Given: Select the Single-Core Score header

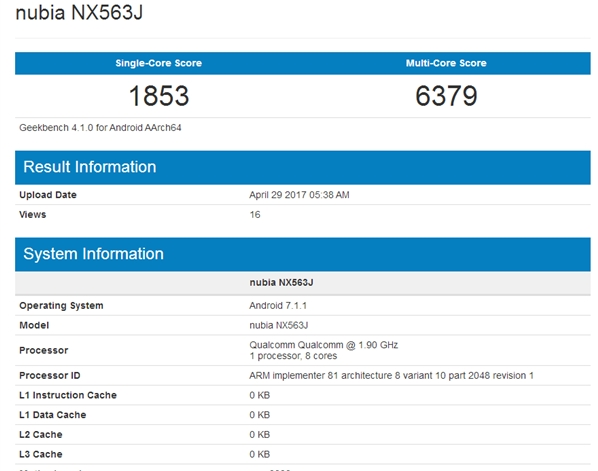Looking at the screenshot, I should 159,63.
